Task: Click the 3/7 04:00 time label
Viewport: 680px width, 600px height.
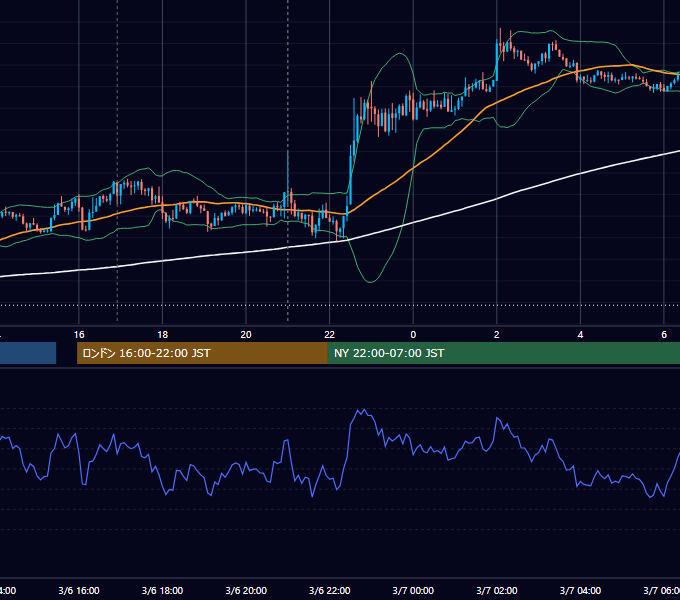Action: click(580, 590)
